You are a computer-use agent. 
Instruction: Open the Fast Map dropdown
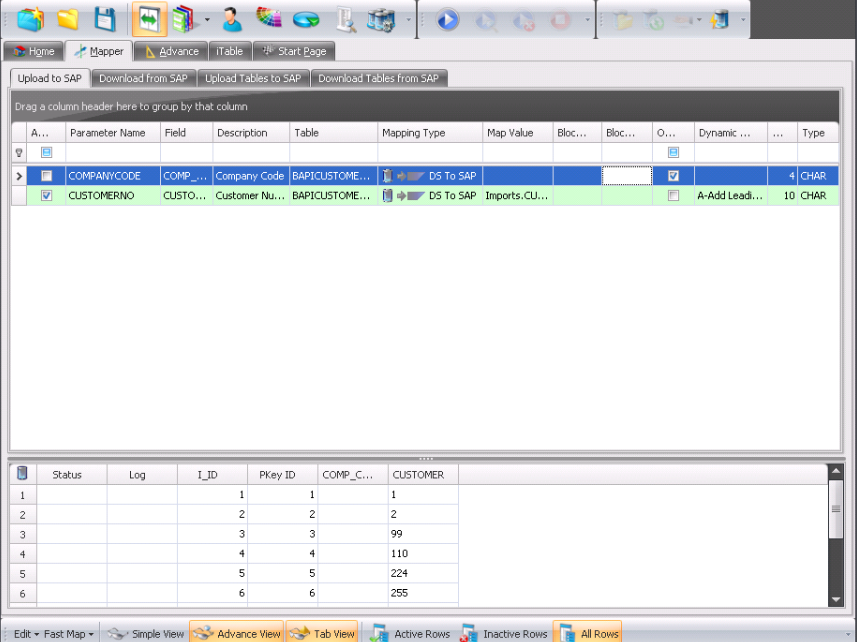pyautogui.click(x=69, y=634)
